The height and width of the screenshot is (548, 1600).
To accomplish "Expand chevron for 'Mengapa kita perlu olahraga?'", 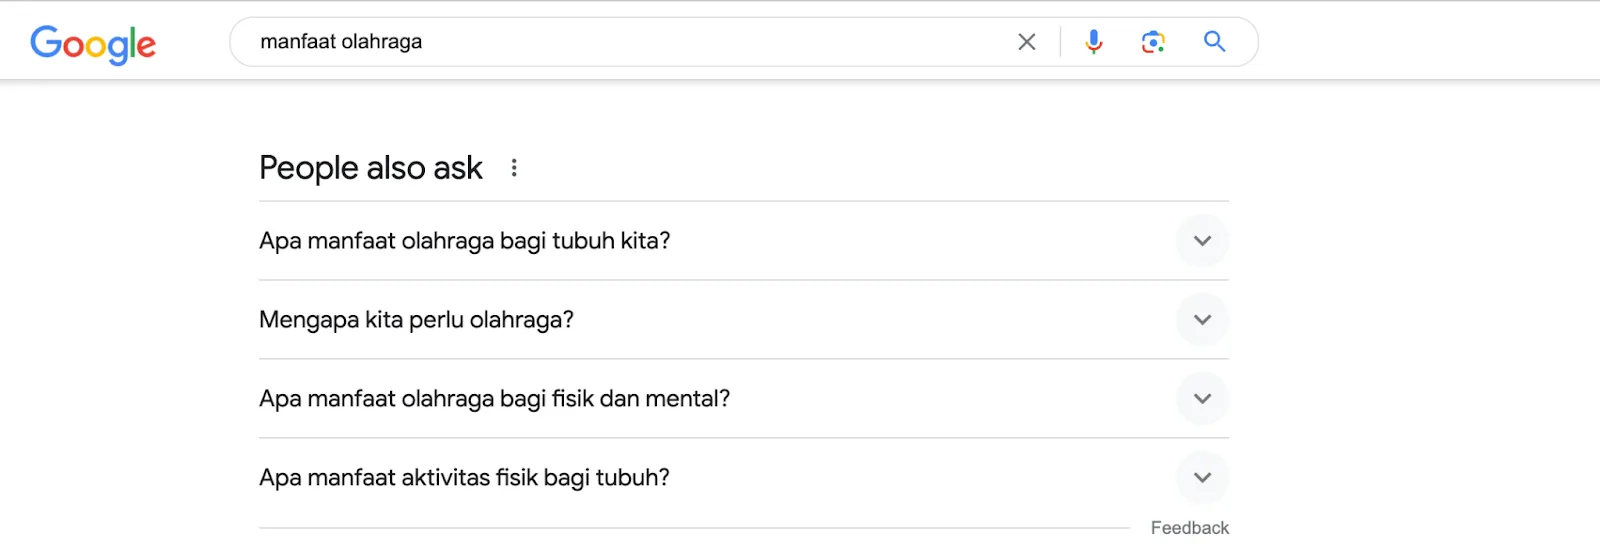I will [x=1202, y=320].
